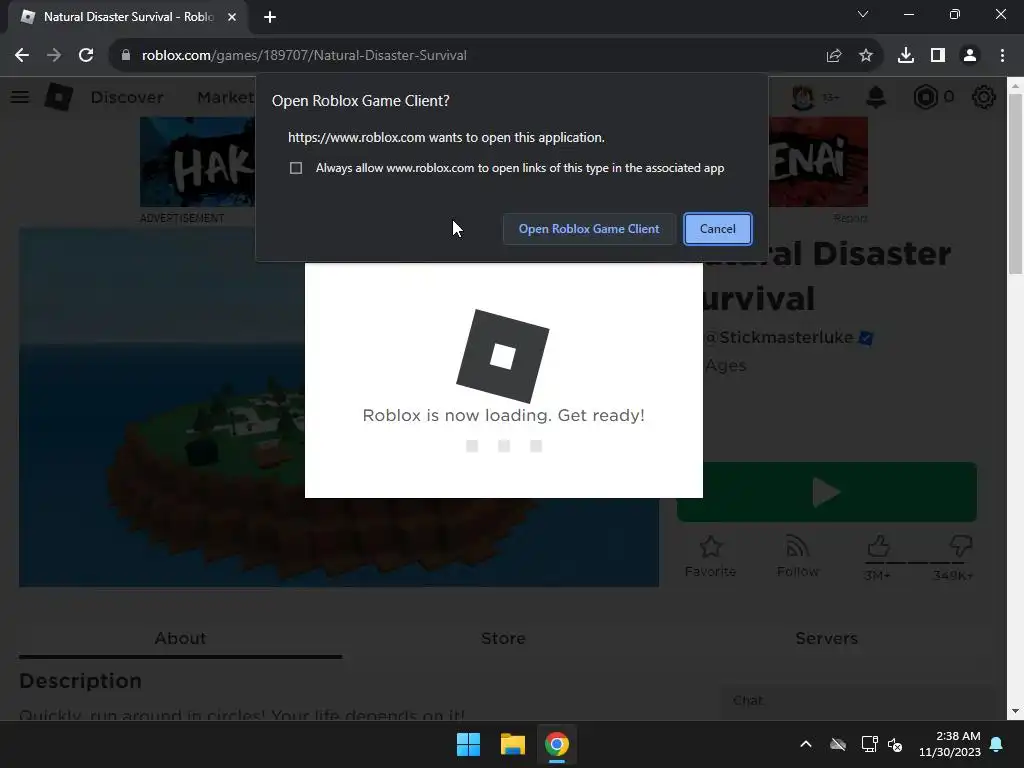Open Roblox notifications bell
The image size is (1024, 768).
coord(876,97)
